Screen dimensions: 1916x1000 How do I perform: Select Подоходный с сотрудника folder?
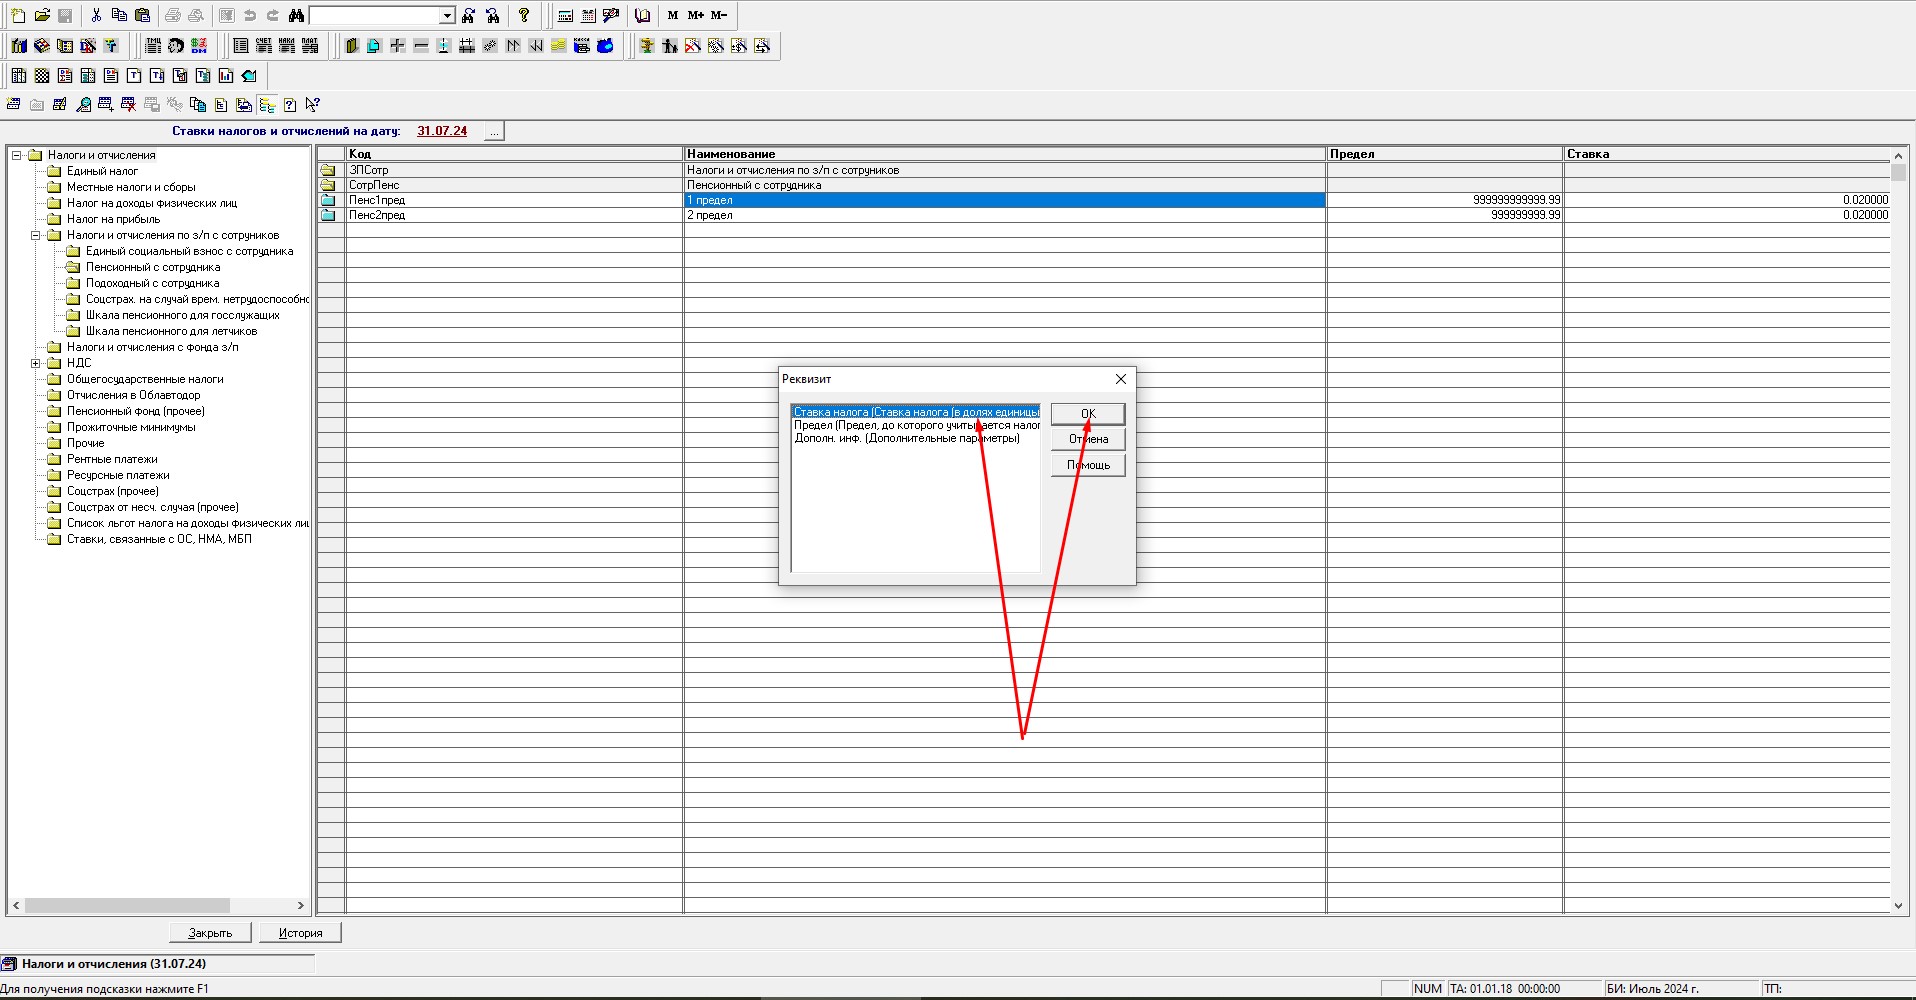152,283
